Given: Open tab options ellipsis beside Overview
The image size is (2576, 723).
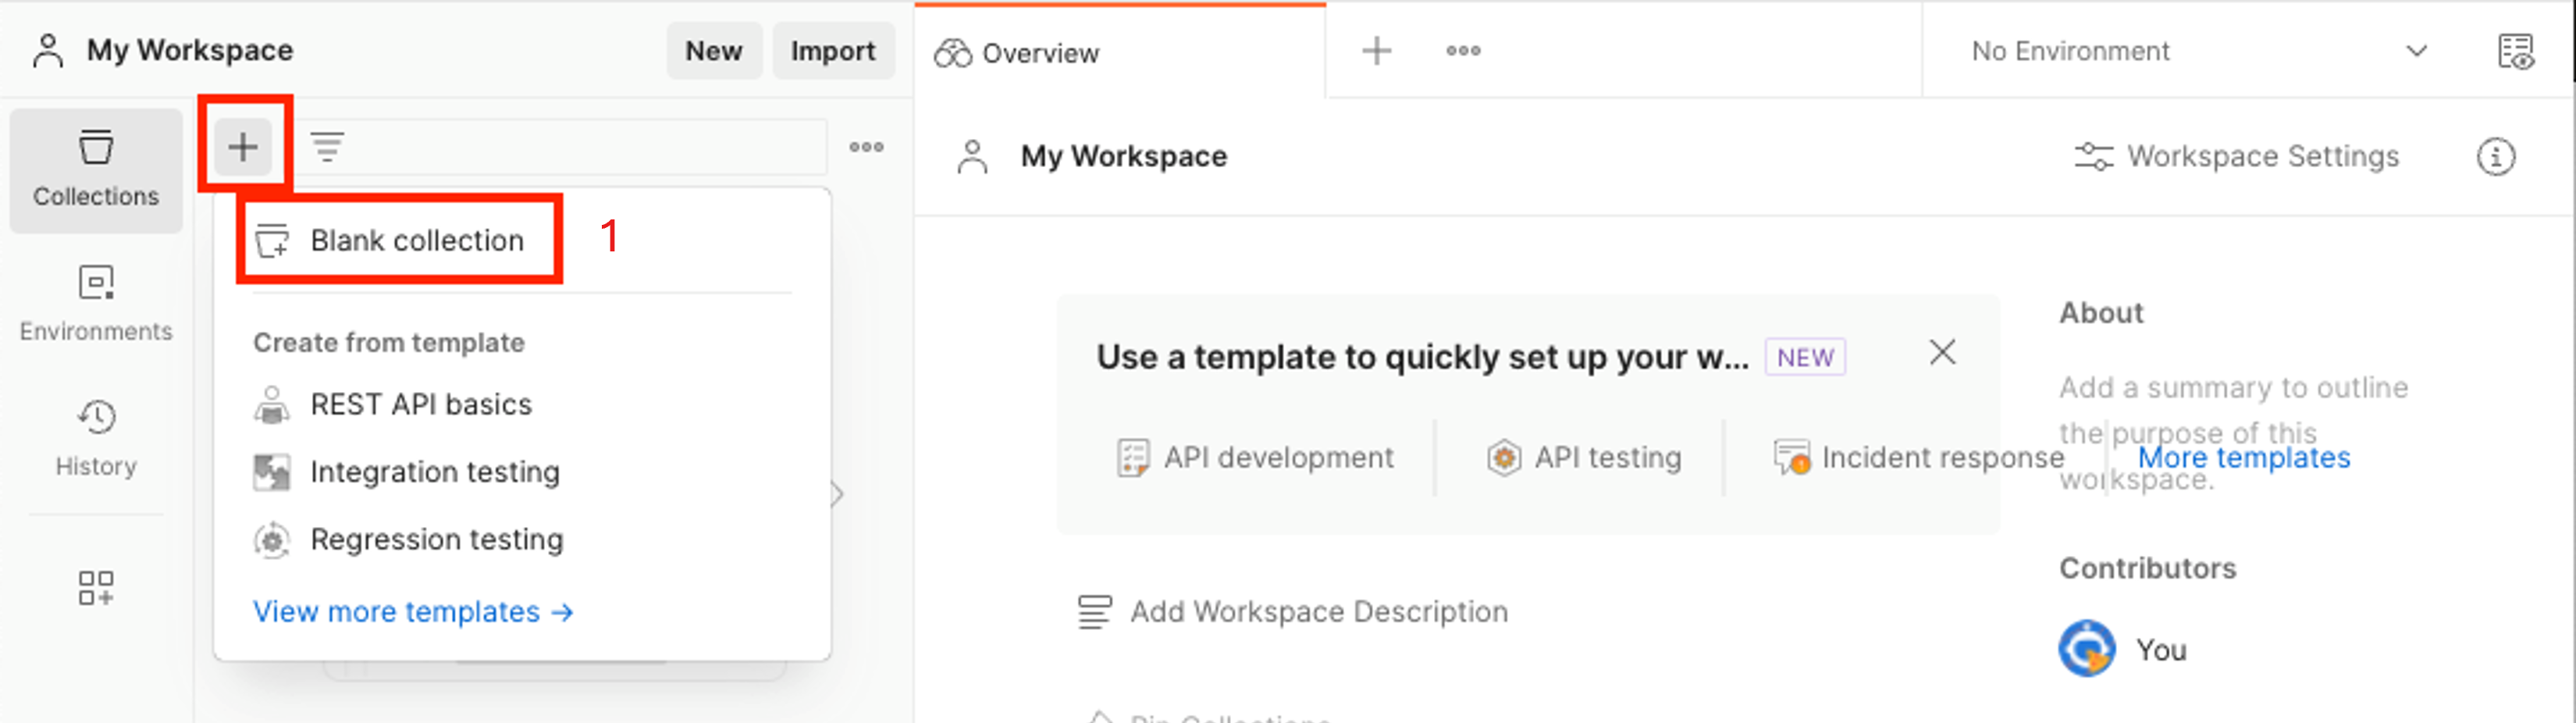Looking at the screenshot, I should 1463,51.
